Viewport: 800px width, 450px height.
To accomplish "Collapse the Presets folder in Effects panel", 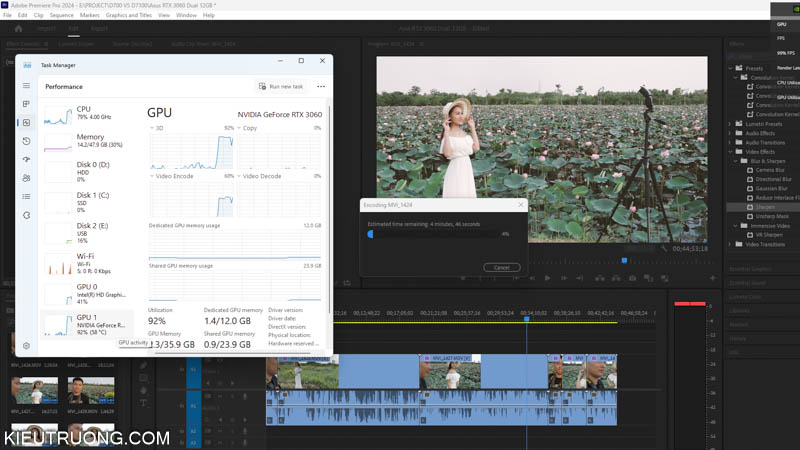I will [730, 68].
